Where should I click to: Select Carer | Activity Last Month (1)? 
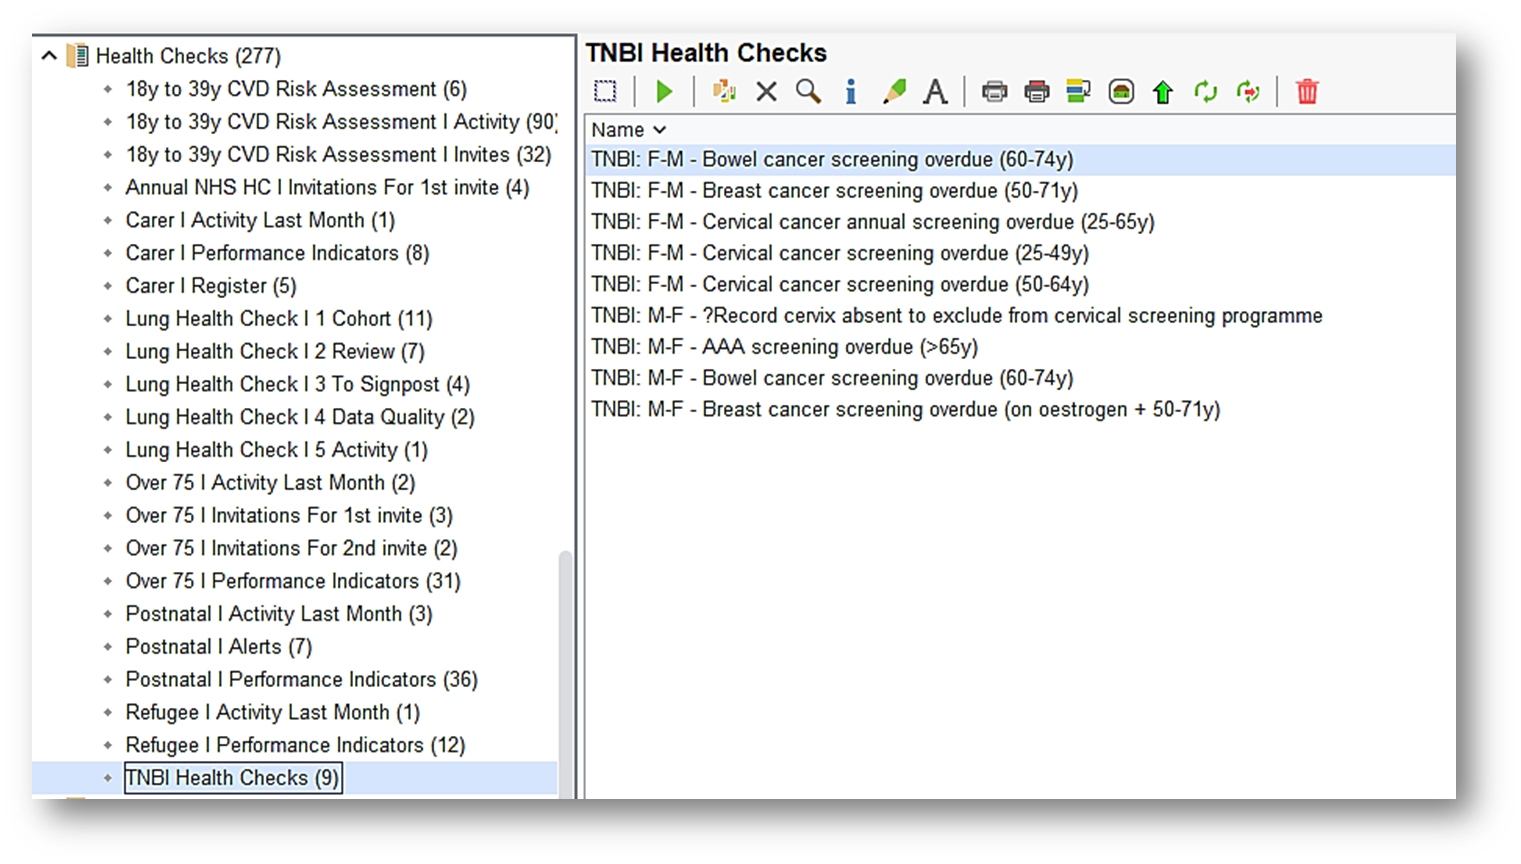click(260, 221)
